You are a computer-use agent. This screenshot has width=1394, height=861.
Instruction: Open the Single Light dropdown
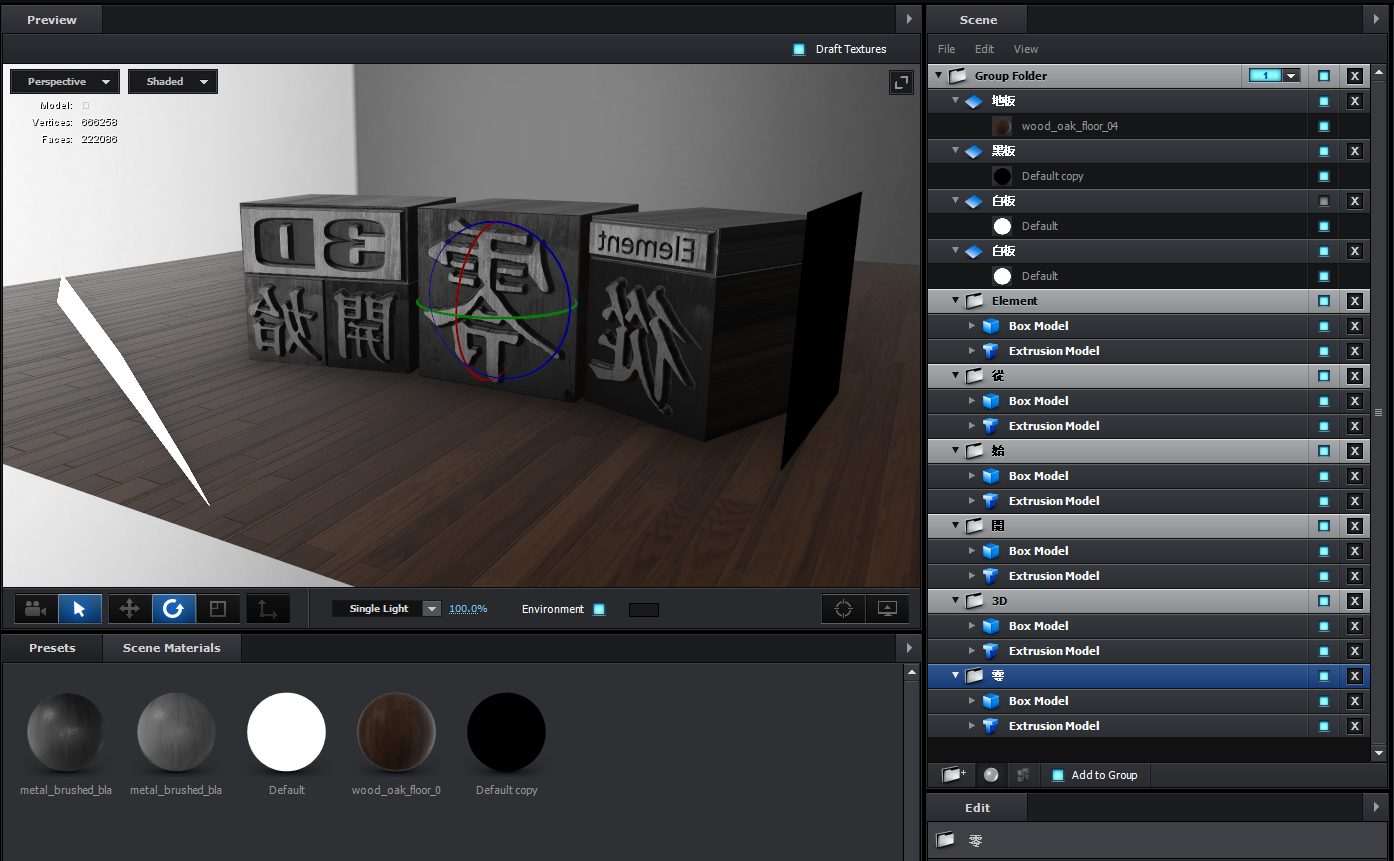[x=387, y=609]
